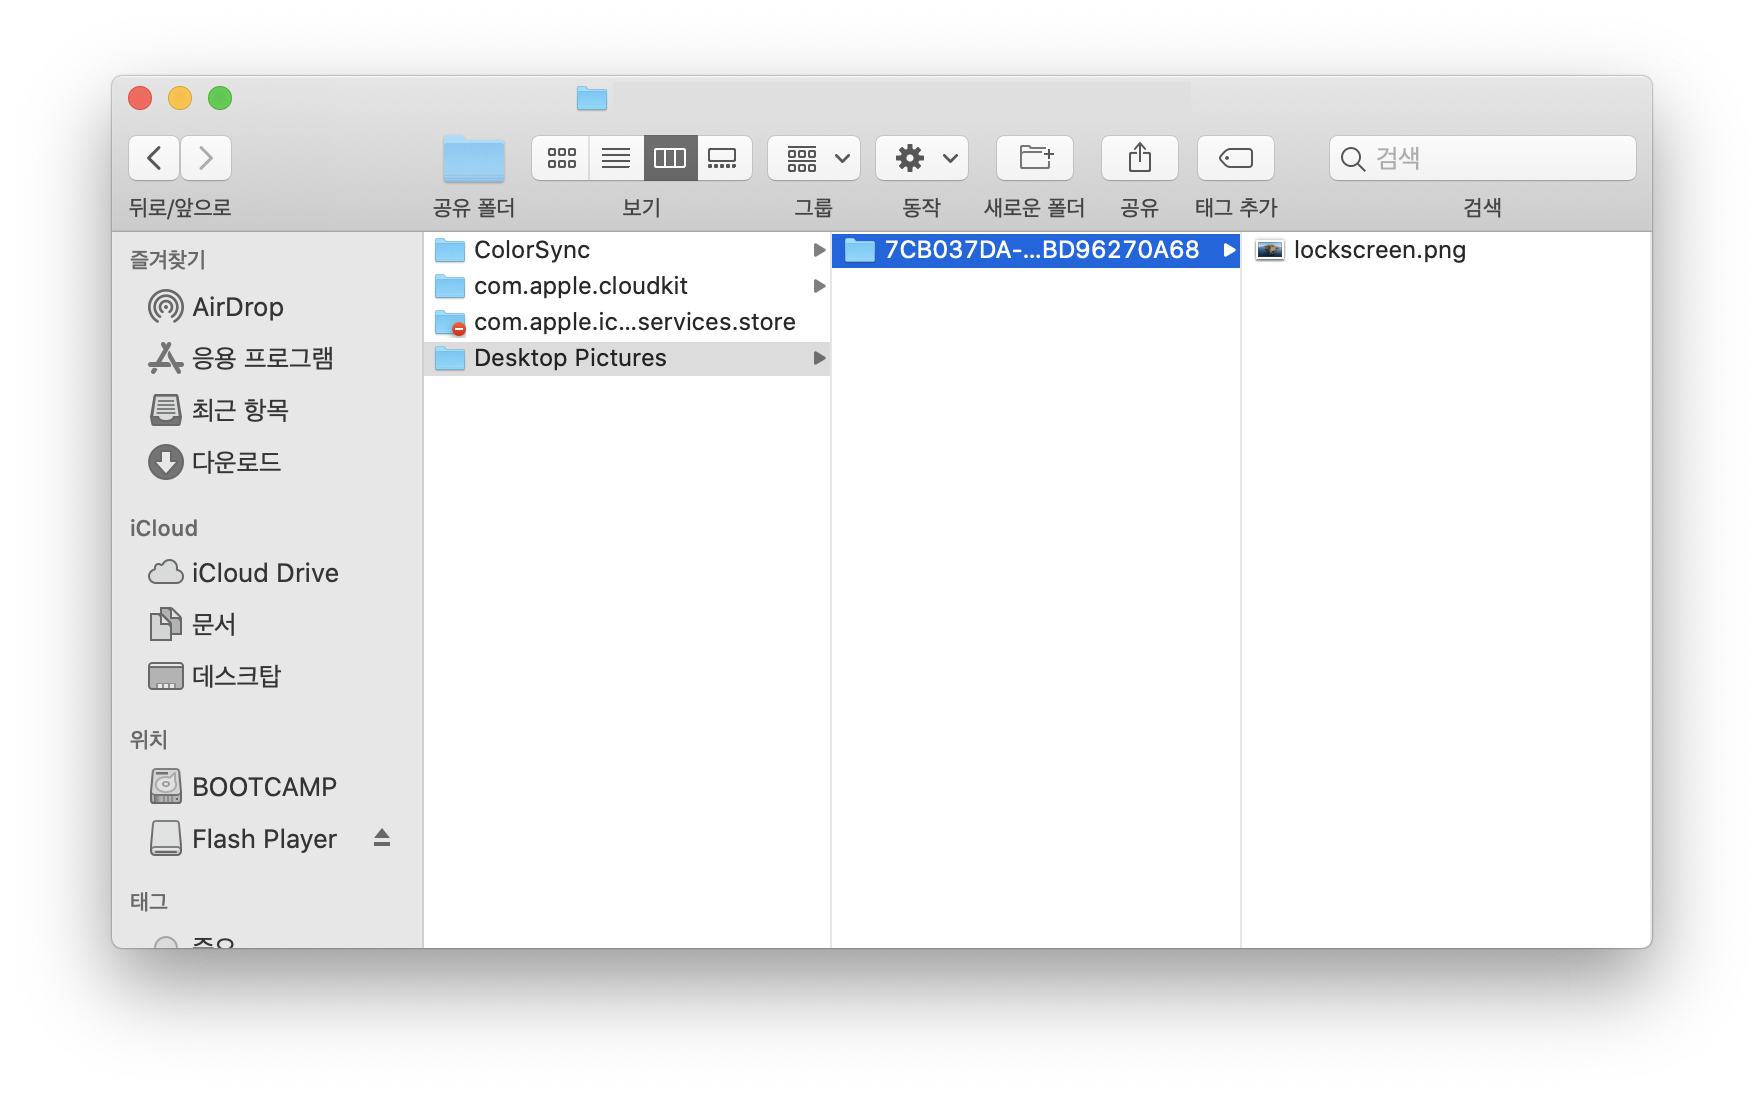This screenshot has width=1764, height=1096.
Task: Go back to the previous folder
Action: pos(154,158)
